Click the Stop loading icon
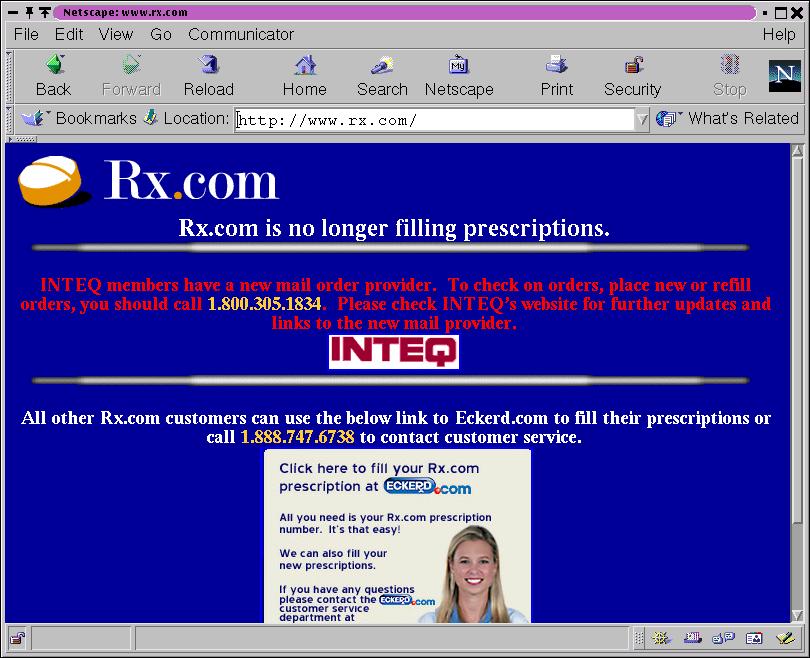810x658 pixels. tap(729, 66)
